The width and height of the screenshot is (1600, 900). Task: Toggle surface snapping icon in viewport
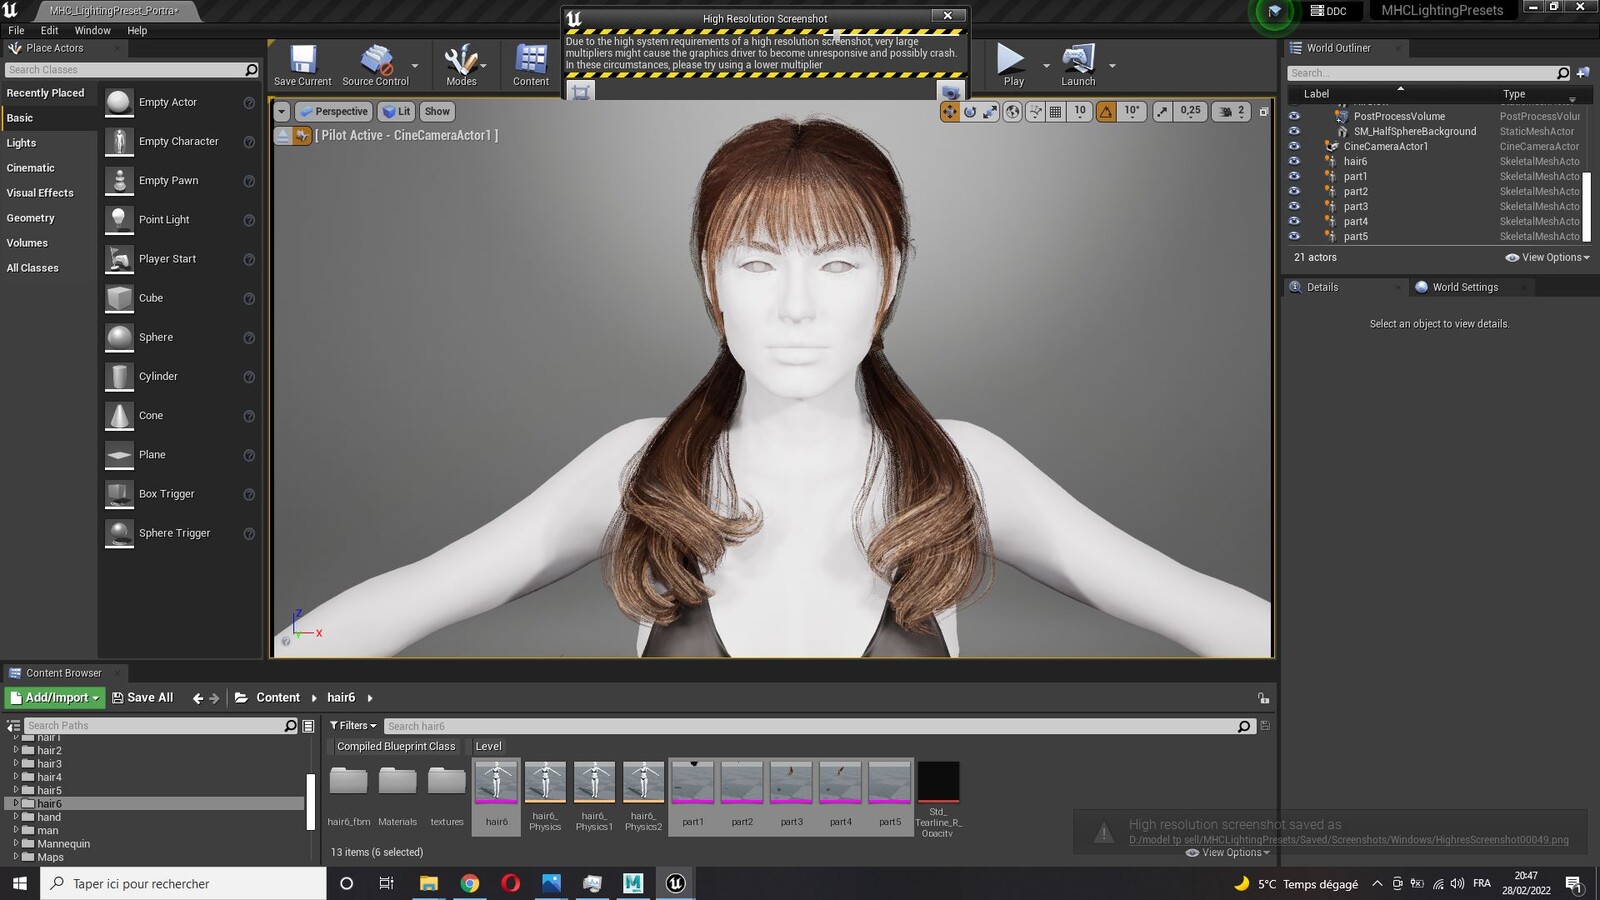click(1036, 112)
